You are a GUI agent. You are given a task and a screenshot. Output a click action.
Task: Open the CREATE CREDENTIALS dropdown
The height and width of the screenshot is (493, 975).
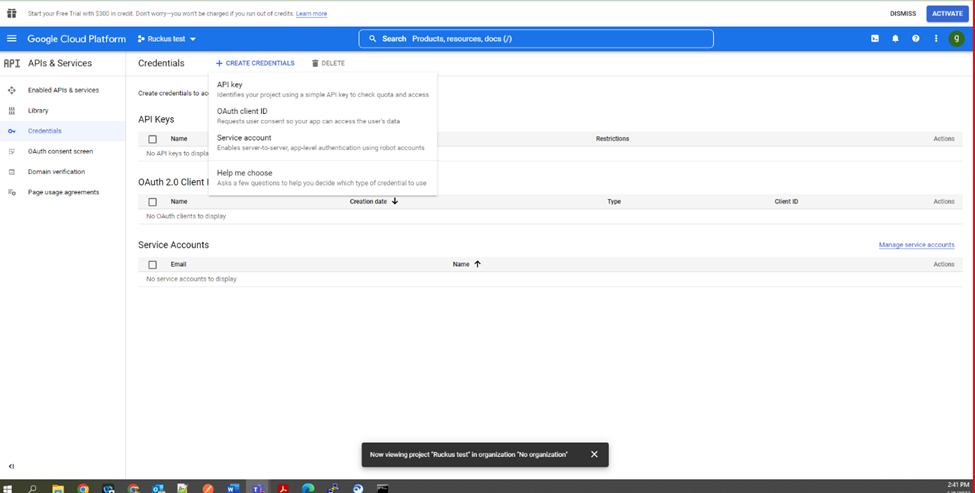point(255,63)
